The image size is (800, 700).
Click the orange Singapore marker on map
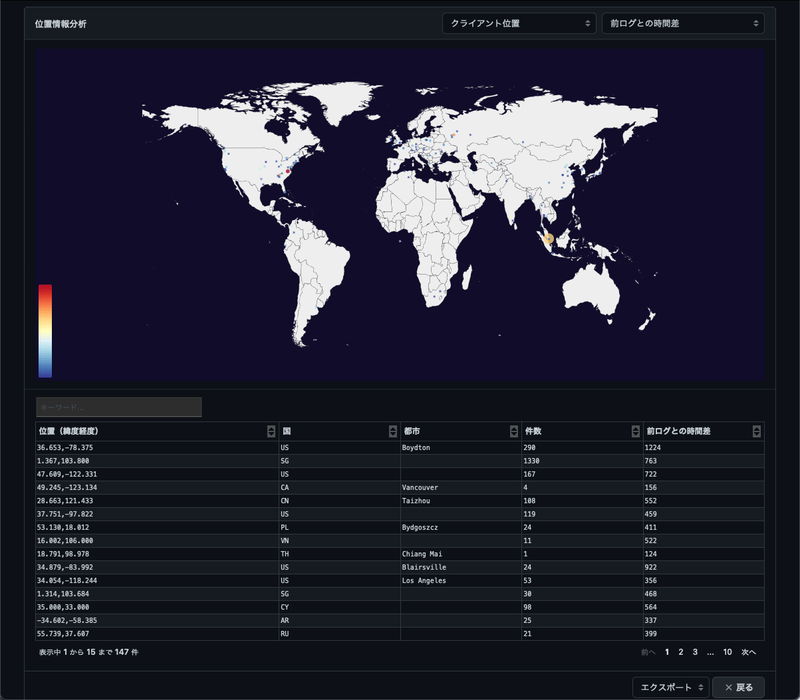[547, 238]
